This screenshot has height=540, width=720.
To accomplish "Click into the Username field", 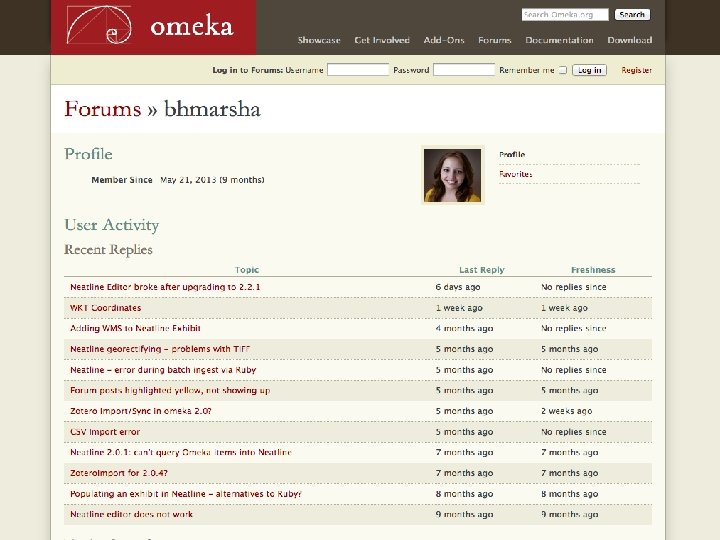I will 358,70.
